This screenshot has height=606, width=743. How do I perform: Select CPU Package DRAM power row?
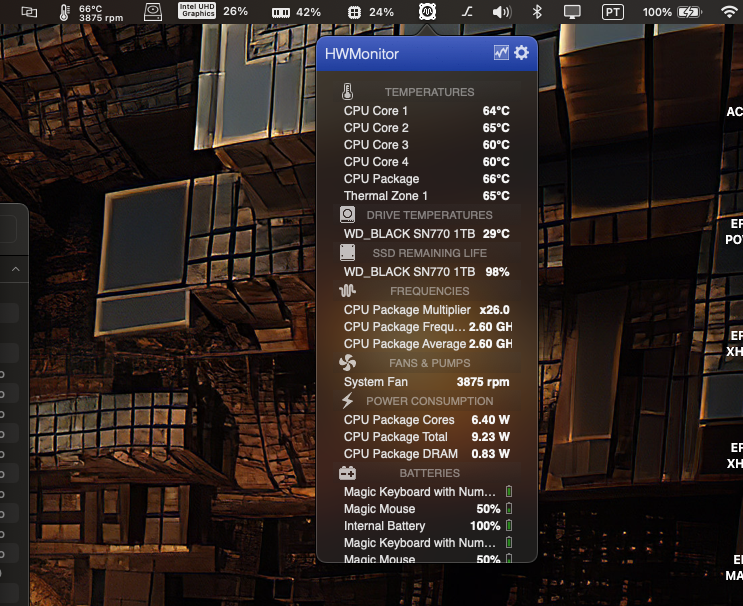[426, 453]
